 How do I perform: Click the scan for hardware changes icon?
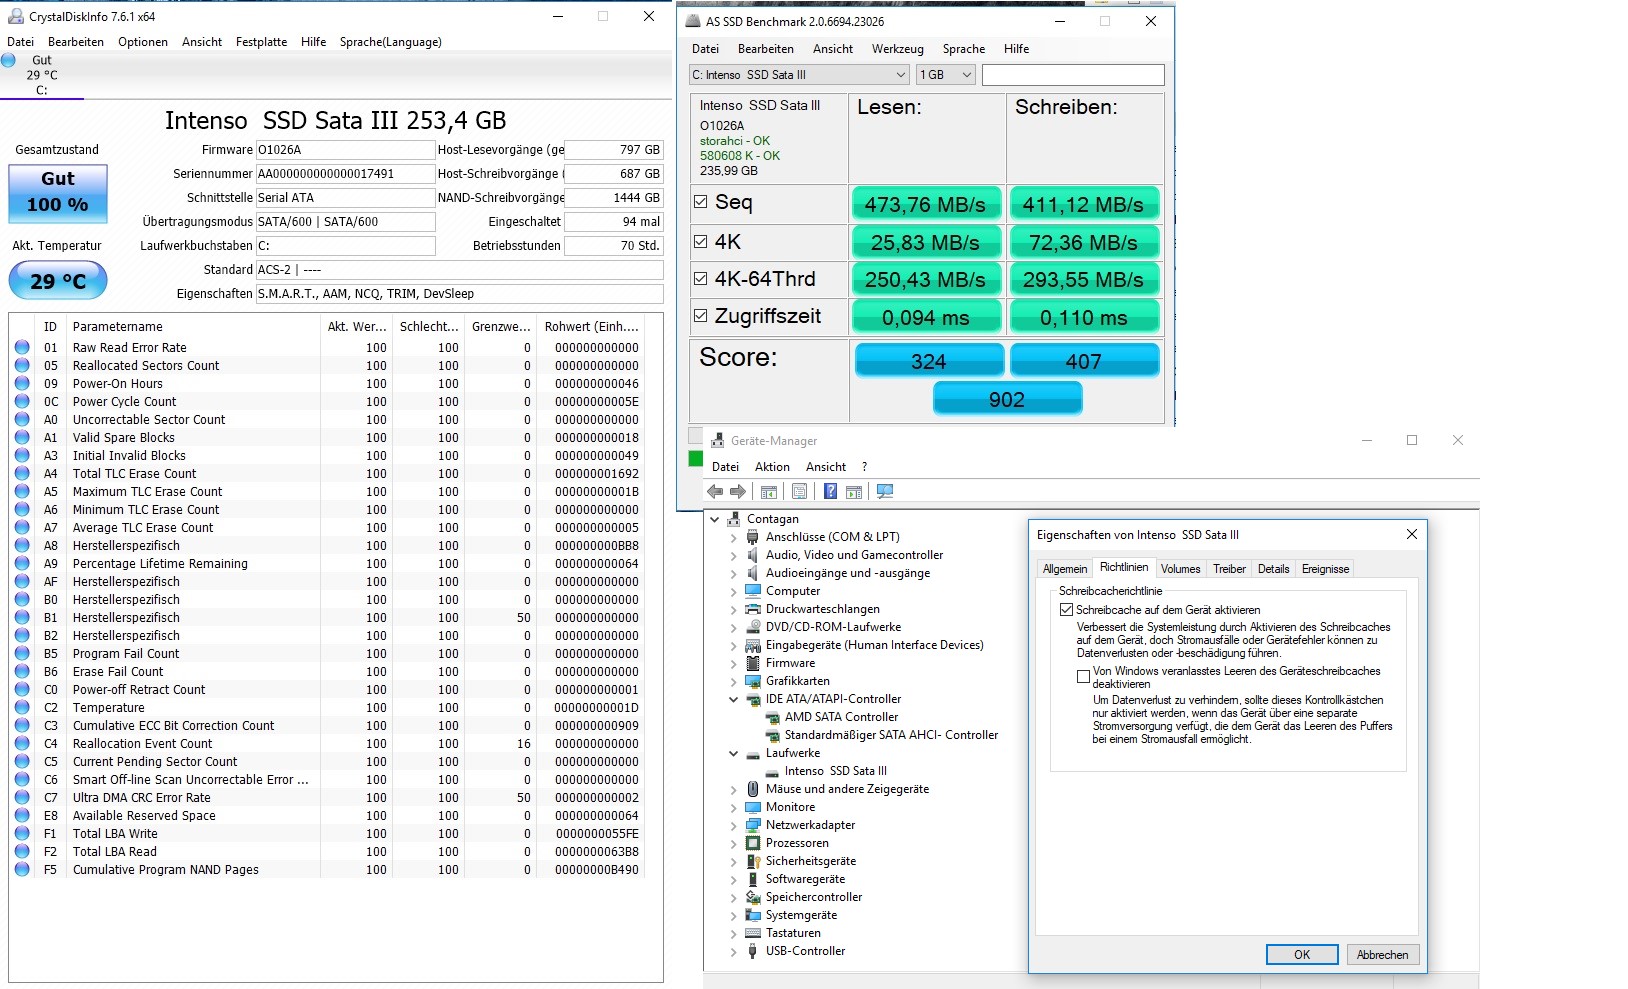[885, 491]
